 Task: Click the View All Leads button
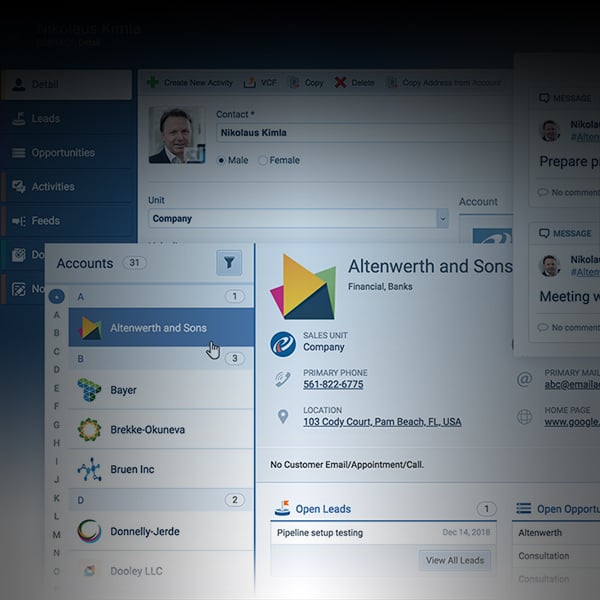455,560
